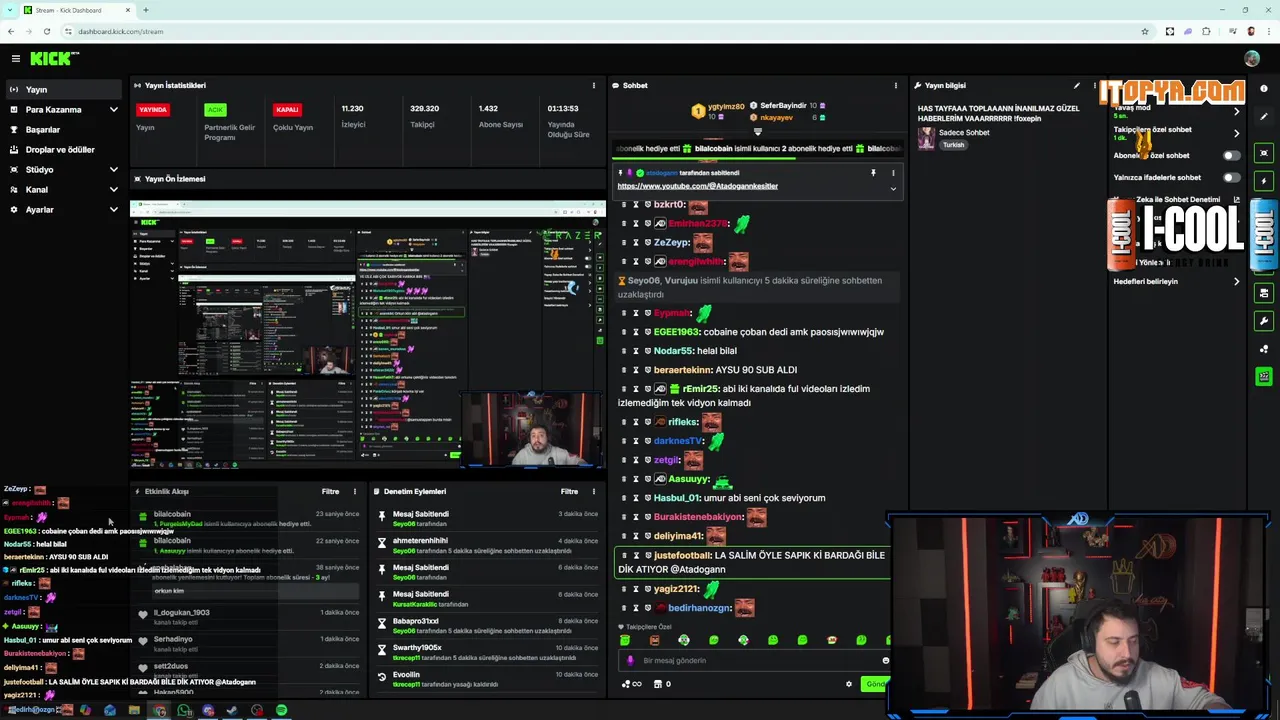Click the lightning bolt icon in right toolbar

pyautogui.click(x=1264, y=181)
